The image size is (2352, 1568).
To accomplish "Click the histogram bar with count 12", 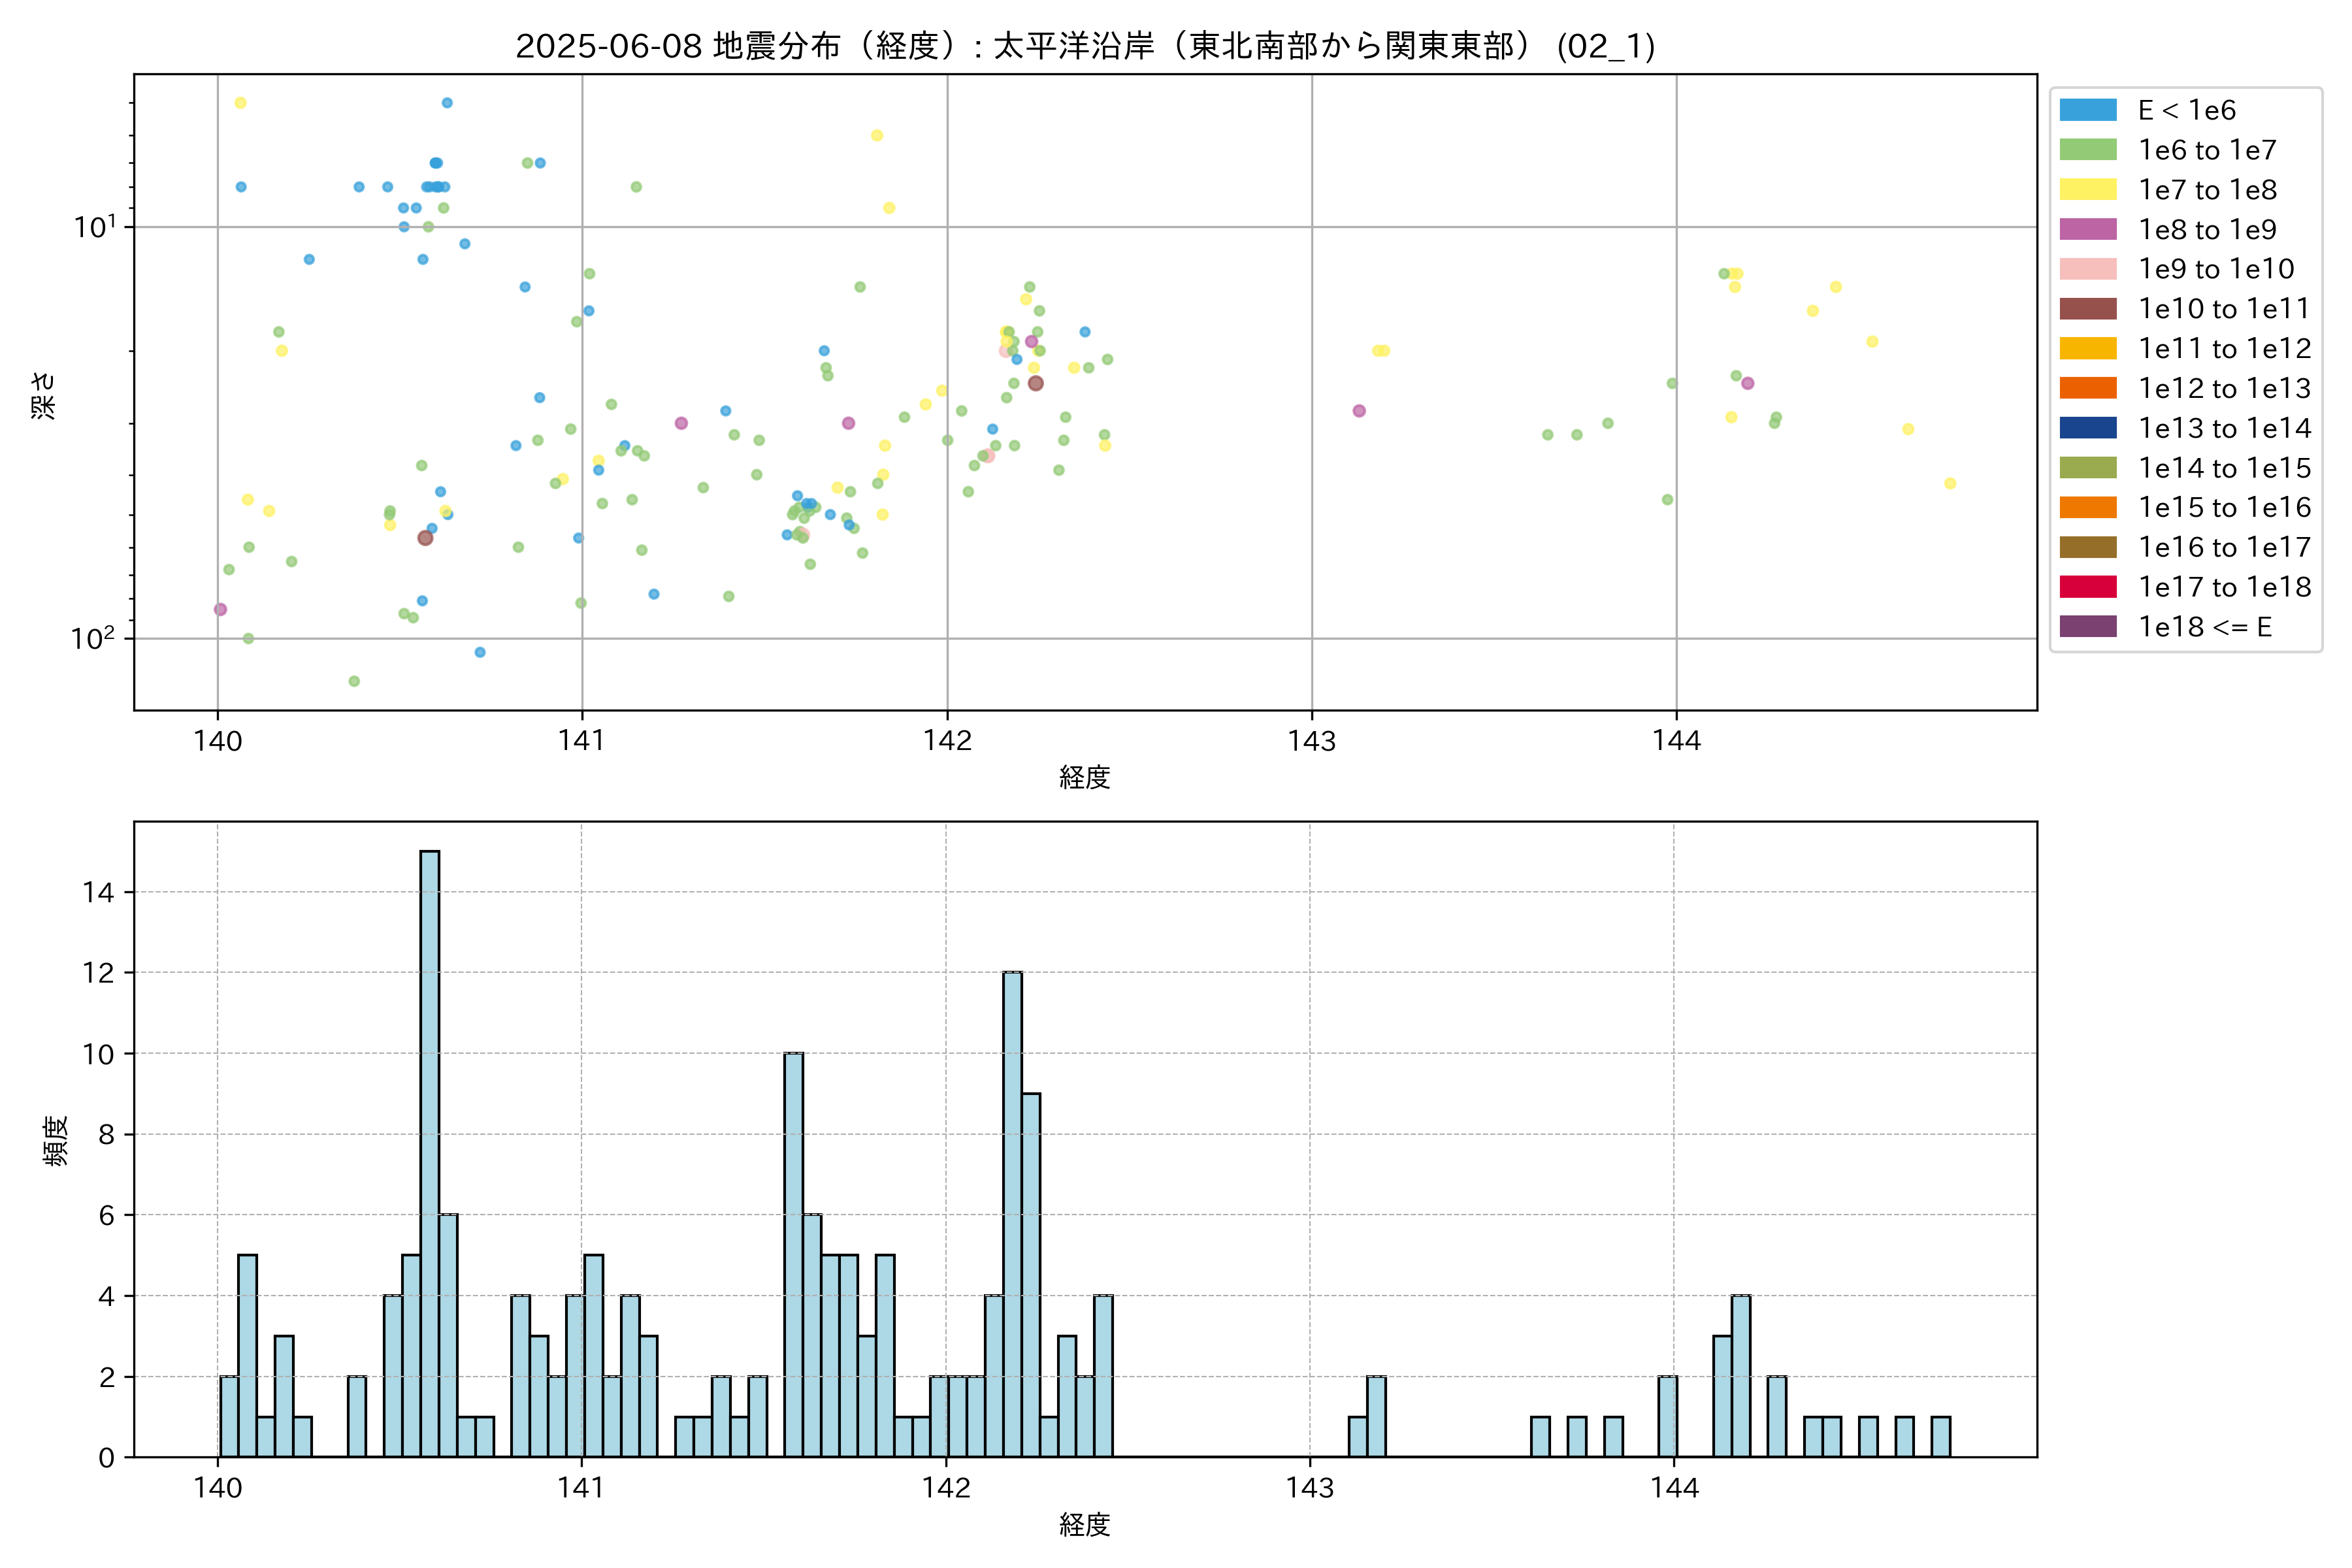I will (x=1012, y=1214).
